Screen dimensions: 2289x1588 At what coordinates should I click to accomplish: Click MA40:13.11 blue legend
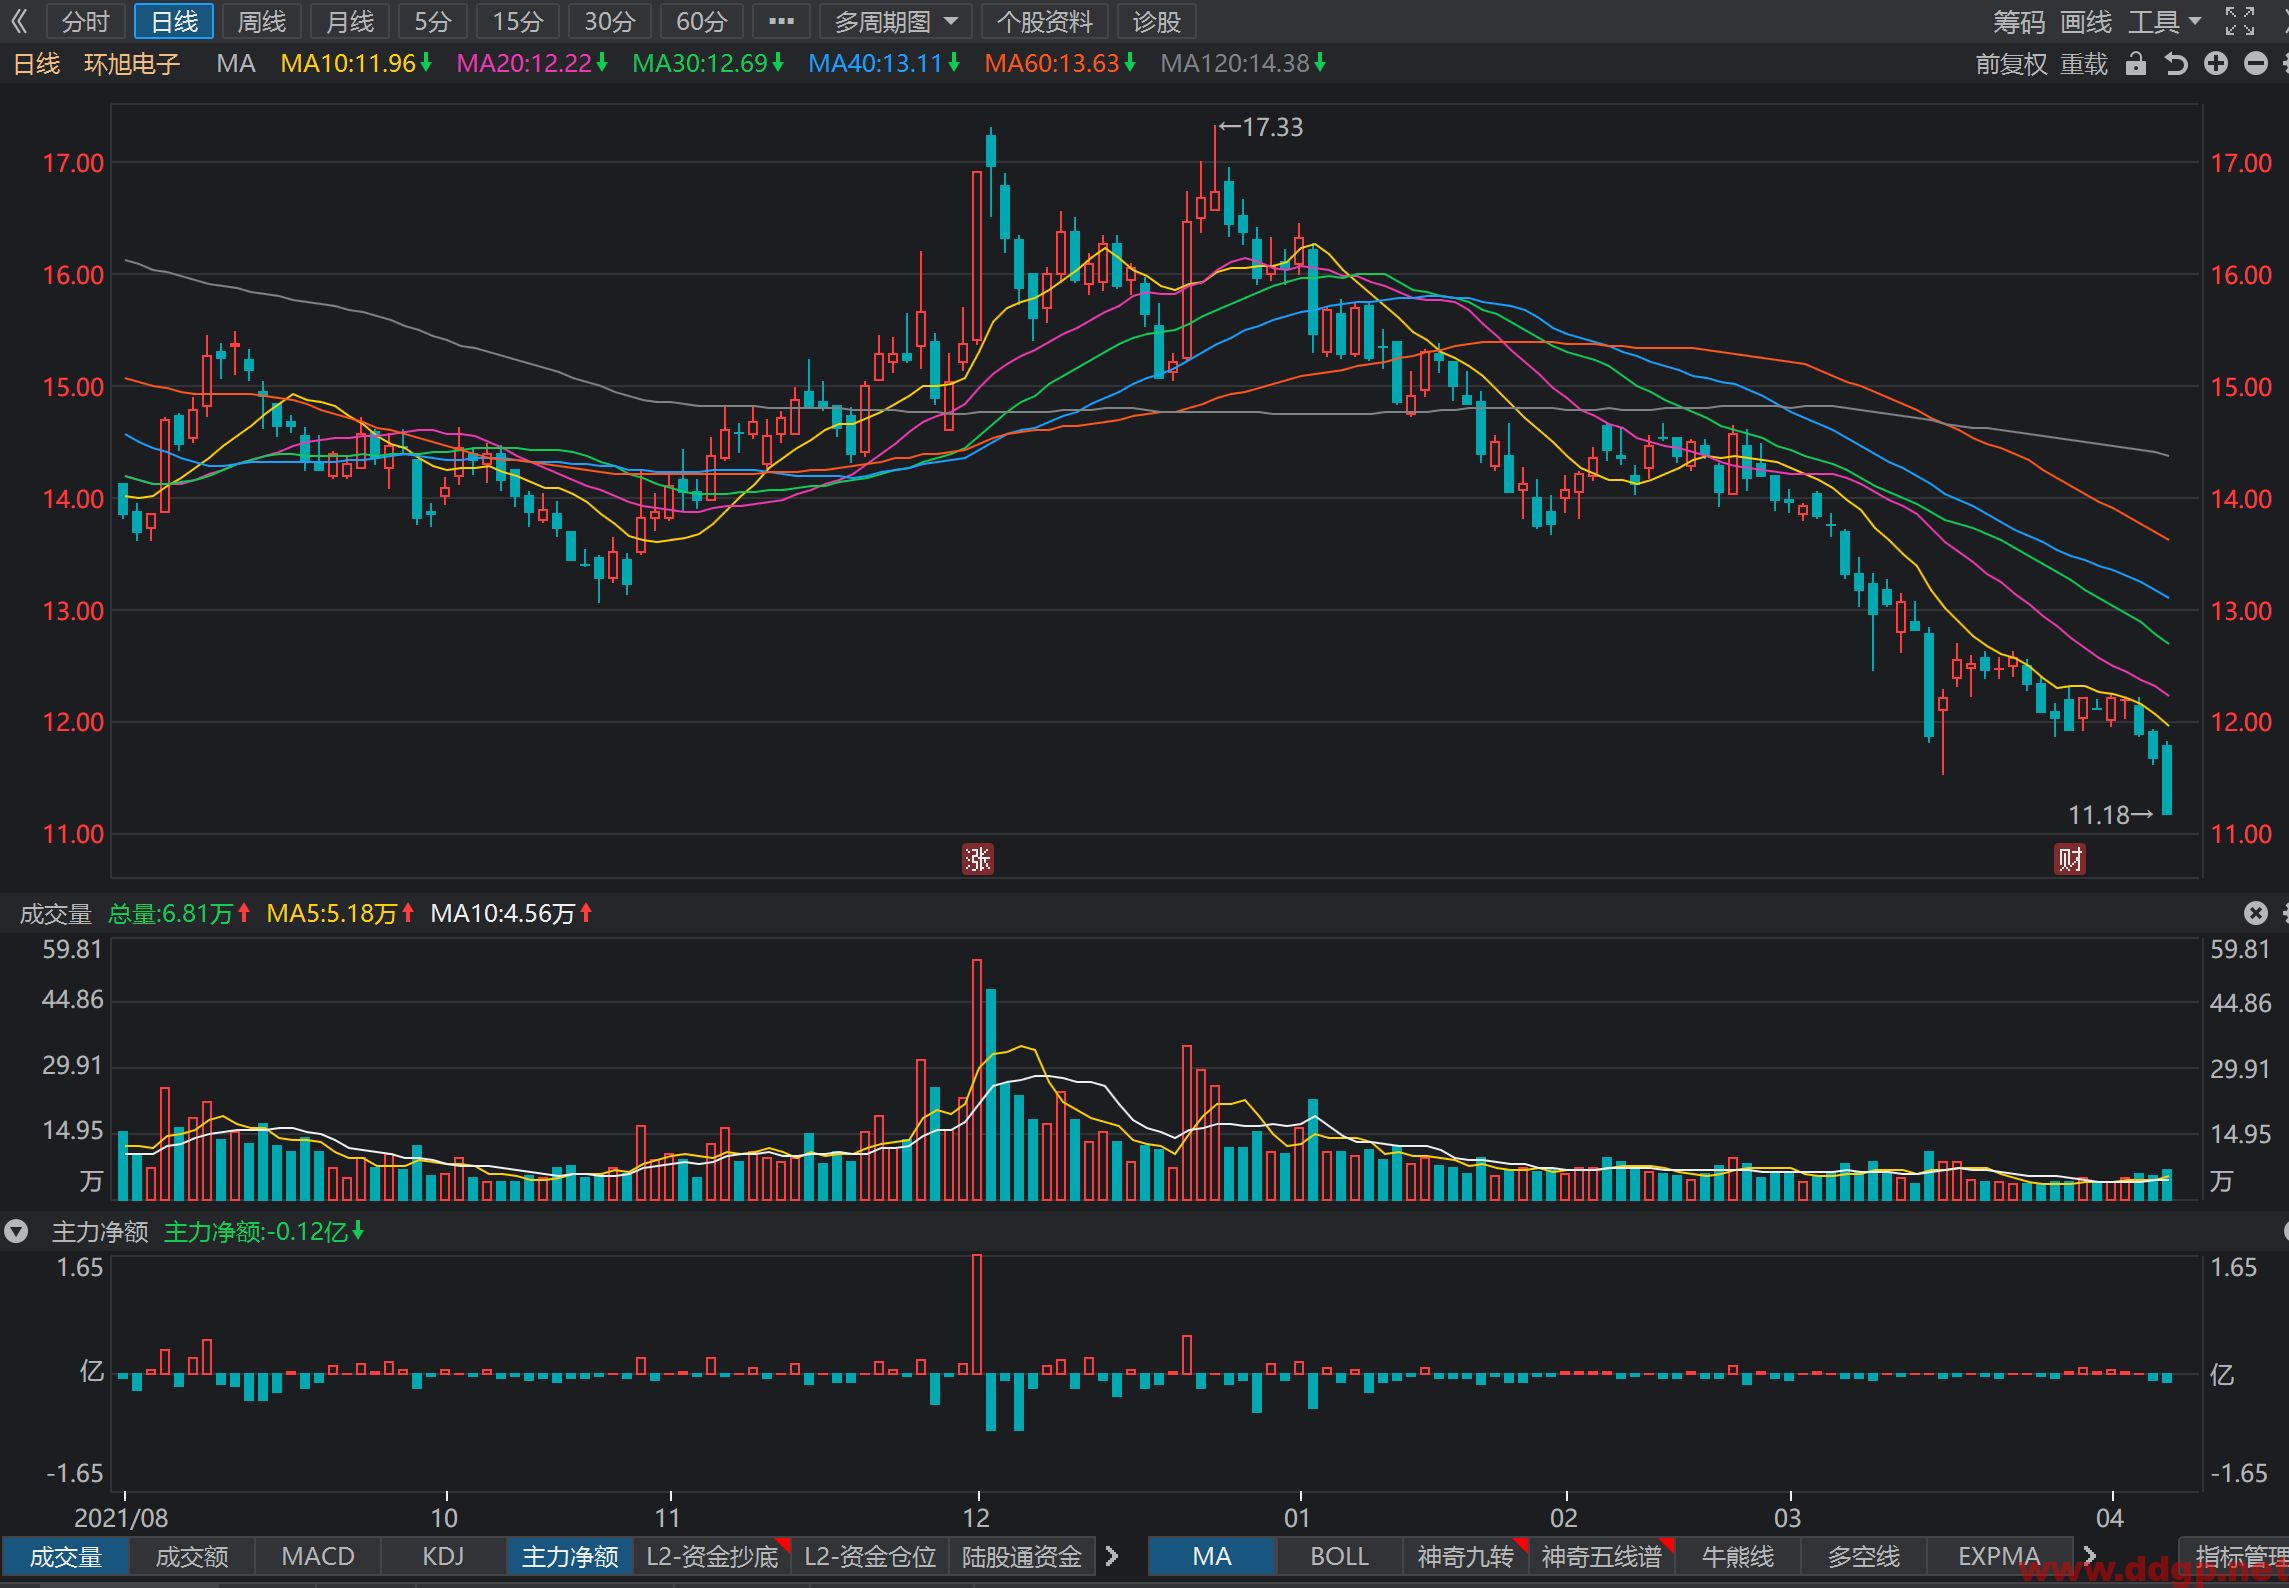pos(884,64)
